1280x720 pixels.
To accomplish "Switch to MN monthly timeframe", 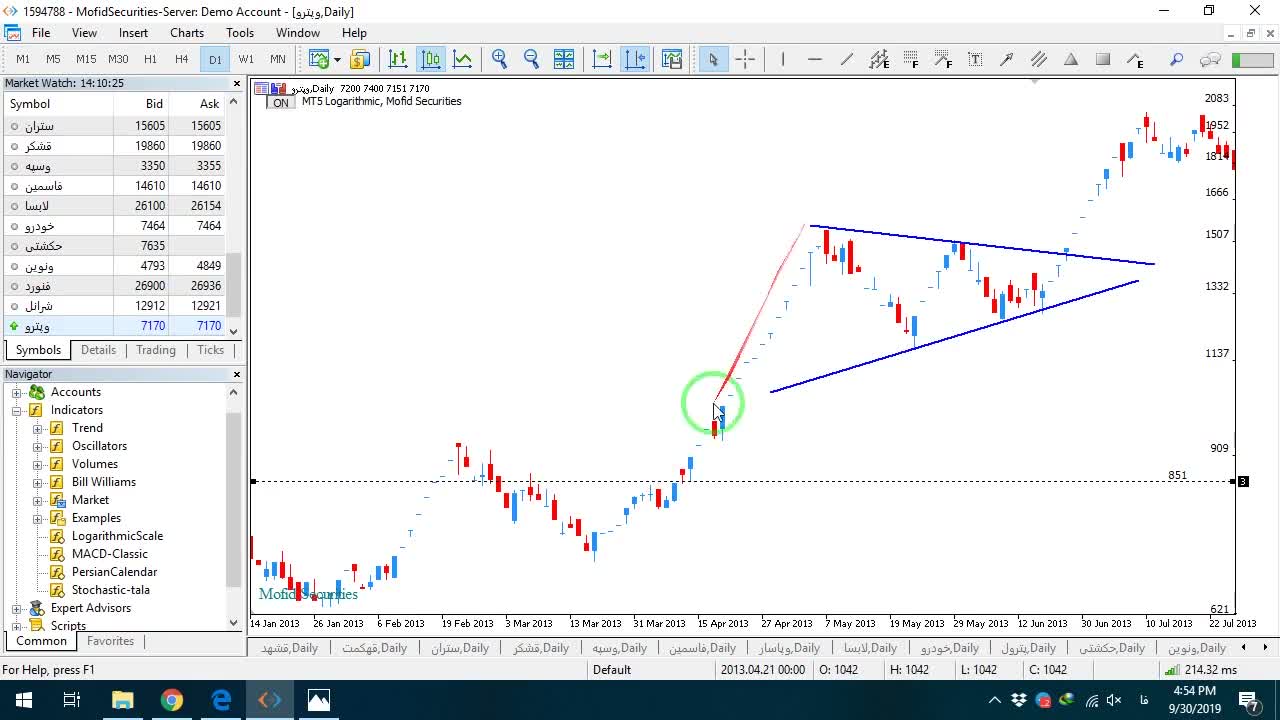I will pyautogui.click(x=278, y=59).
